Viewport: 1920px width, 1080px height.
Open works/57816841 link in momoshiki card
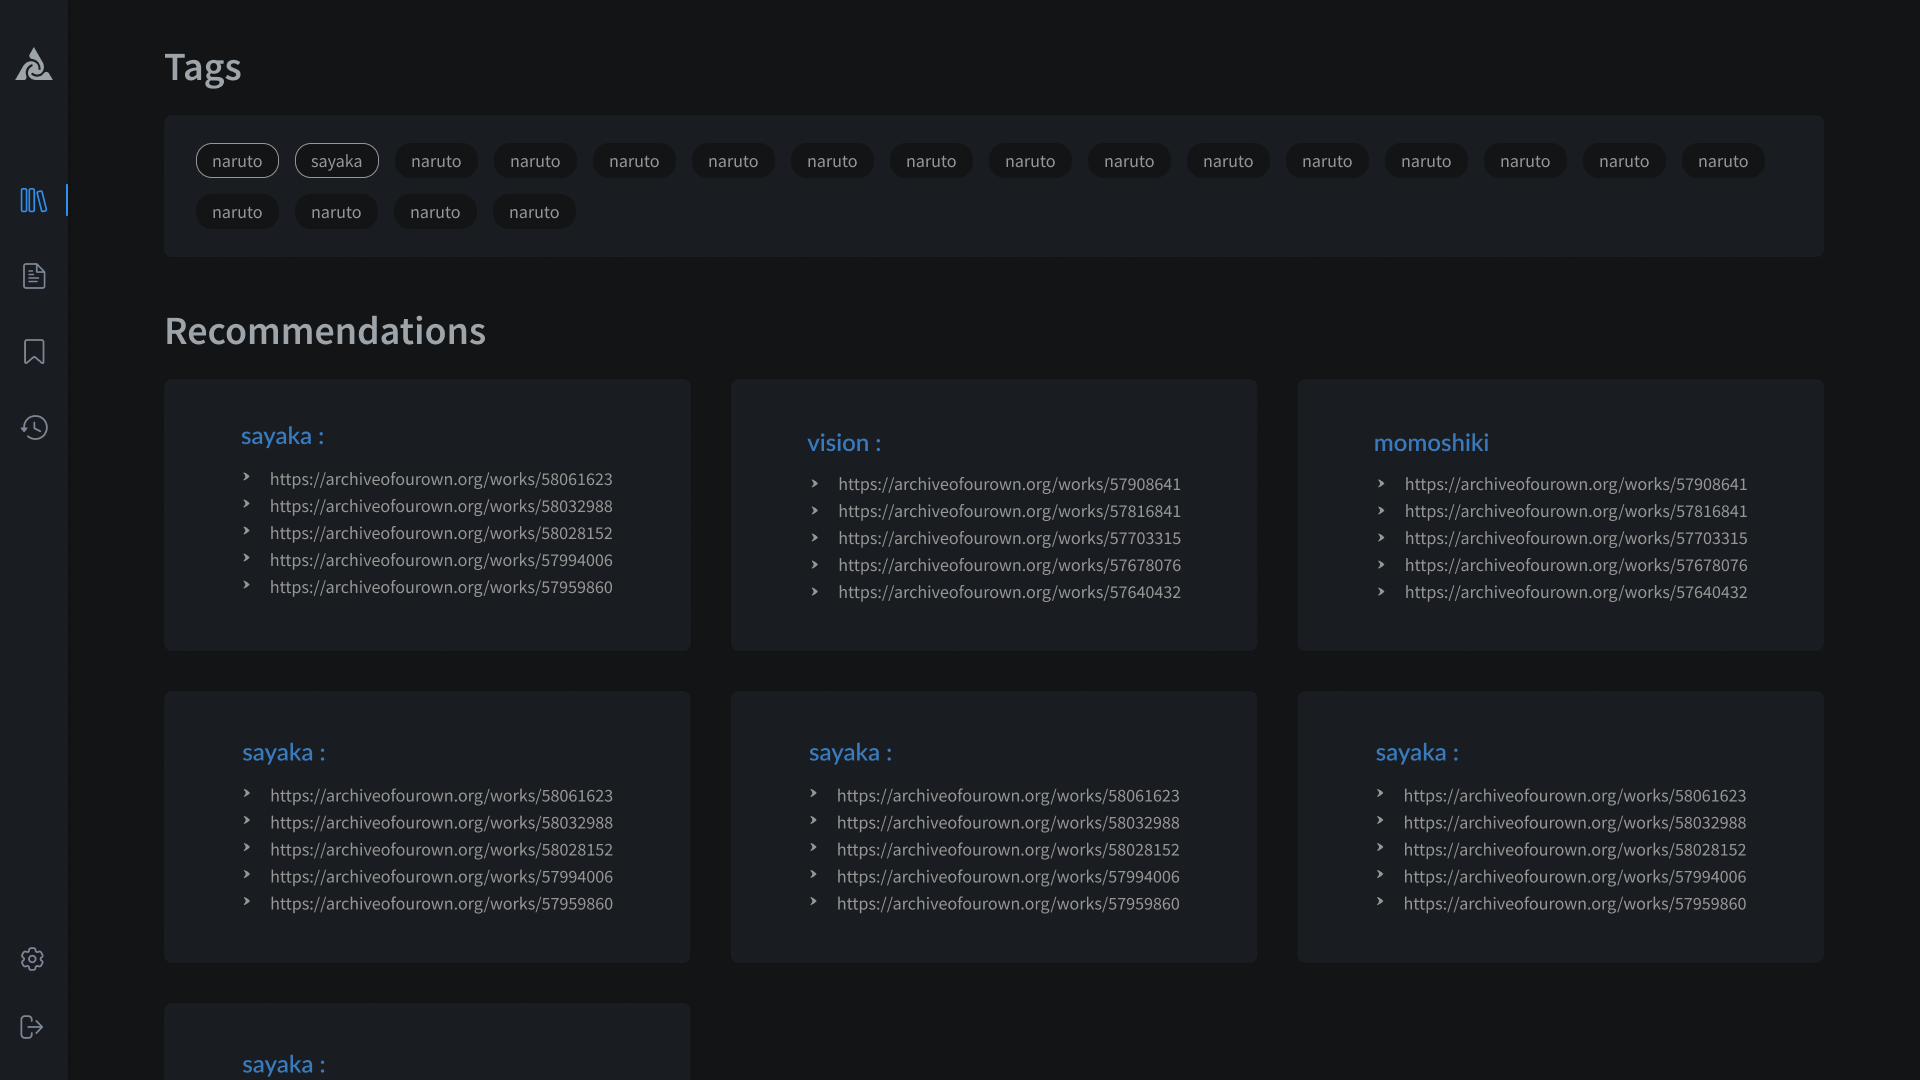click(x=1576, y=511)
